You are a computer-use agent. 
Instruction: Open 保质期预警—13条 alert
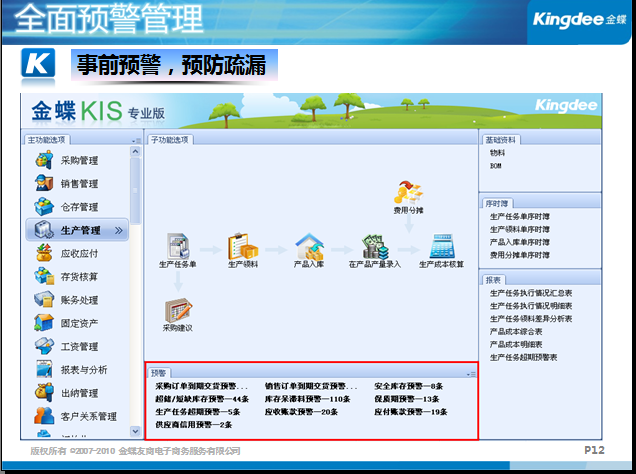coord(407,399)
